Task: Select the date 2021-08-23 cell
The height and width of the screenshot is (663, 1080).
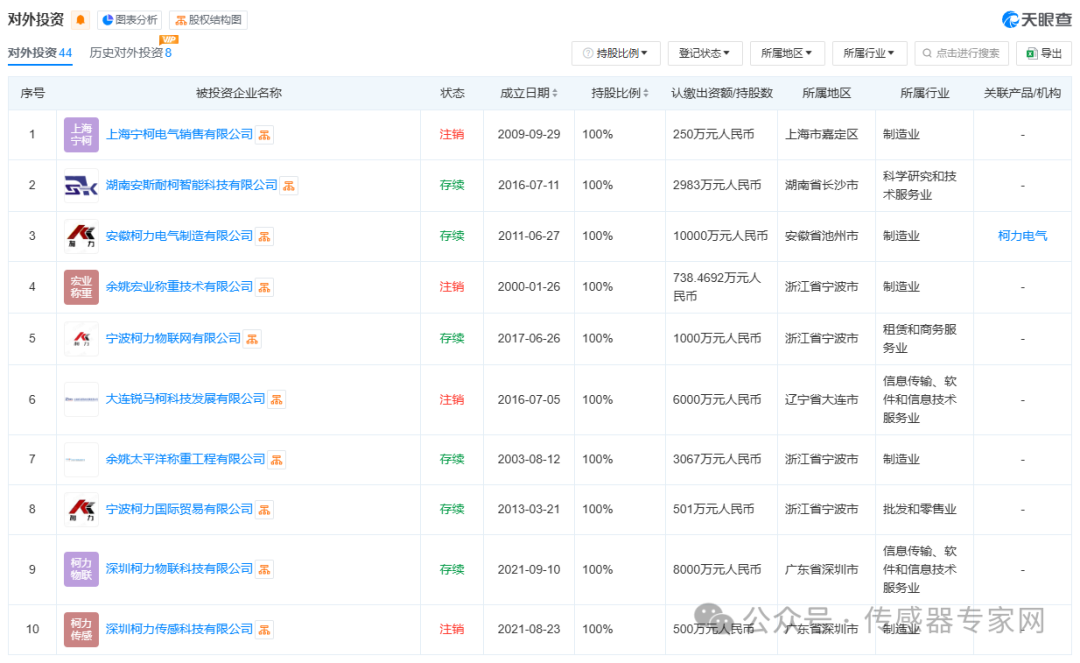Action: click(529, 629)
